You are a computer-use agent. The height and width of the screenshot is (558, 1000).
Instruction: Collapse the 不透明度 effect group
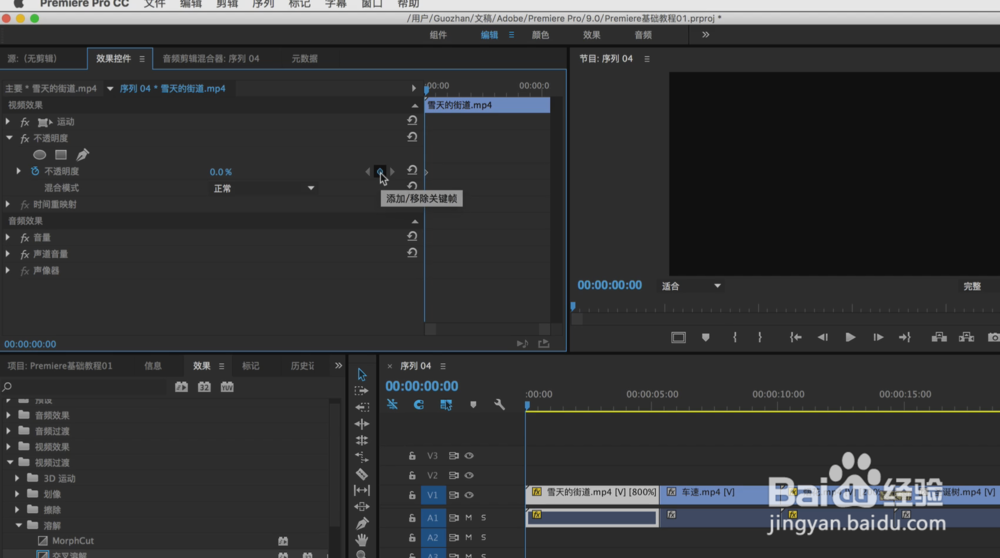pos(9,138)
